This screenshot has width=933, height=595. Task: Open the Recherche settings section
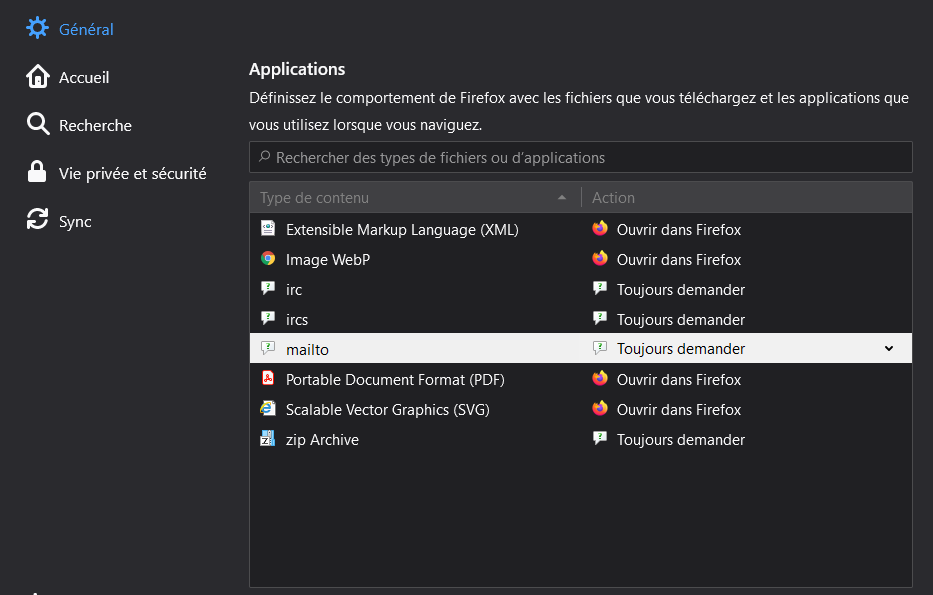(x=95, y=126)
